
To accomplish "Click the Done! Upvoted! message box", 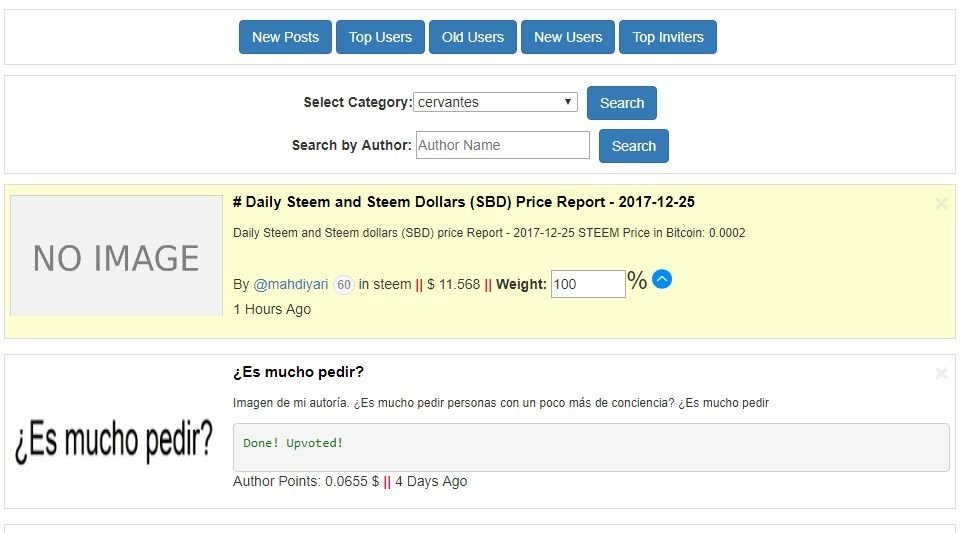I will [591, 447].
